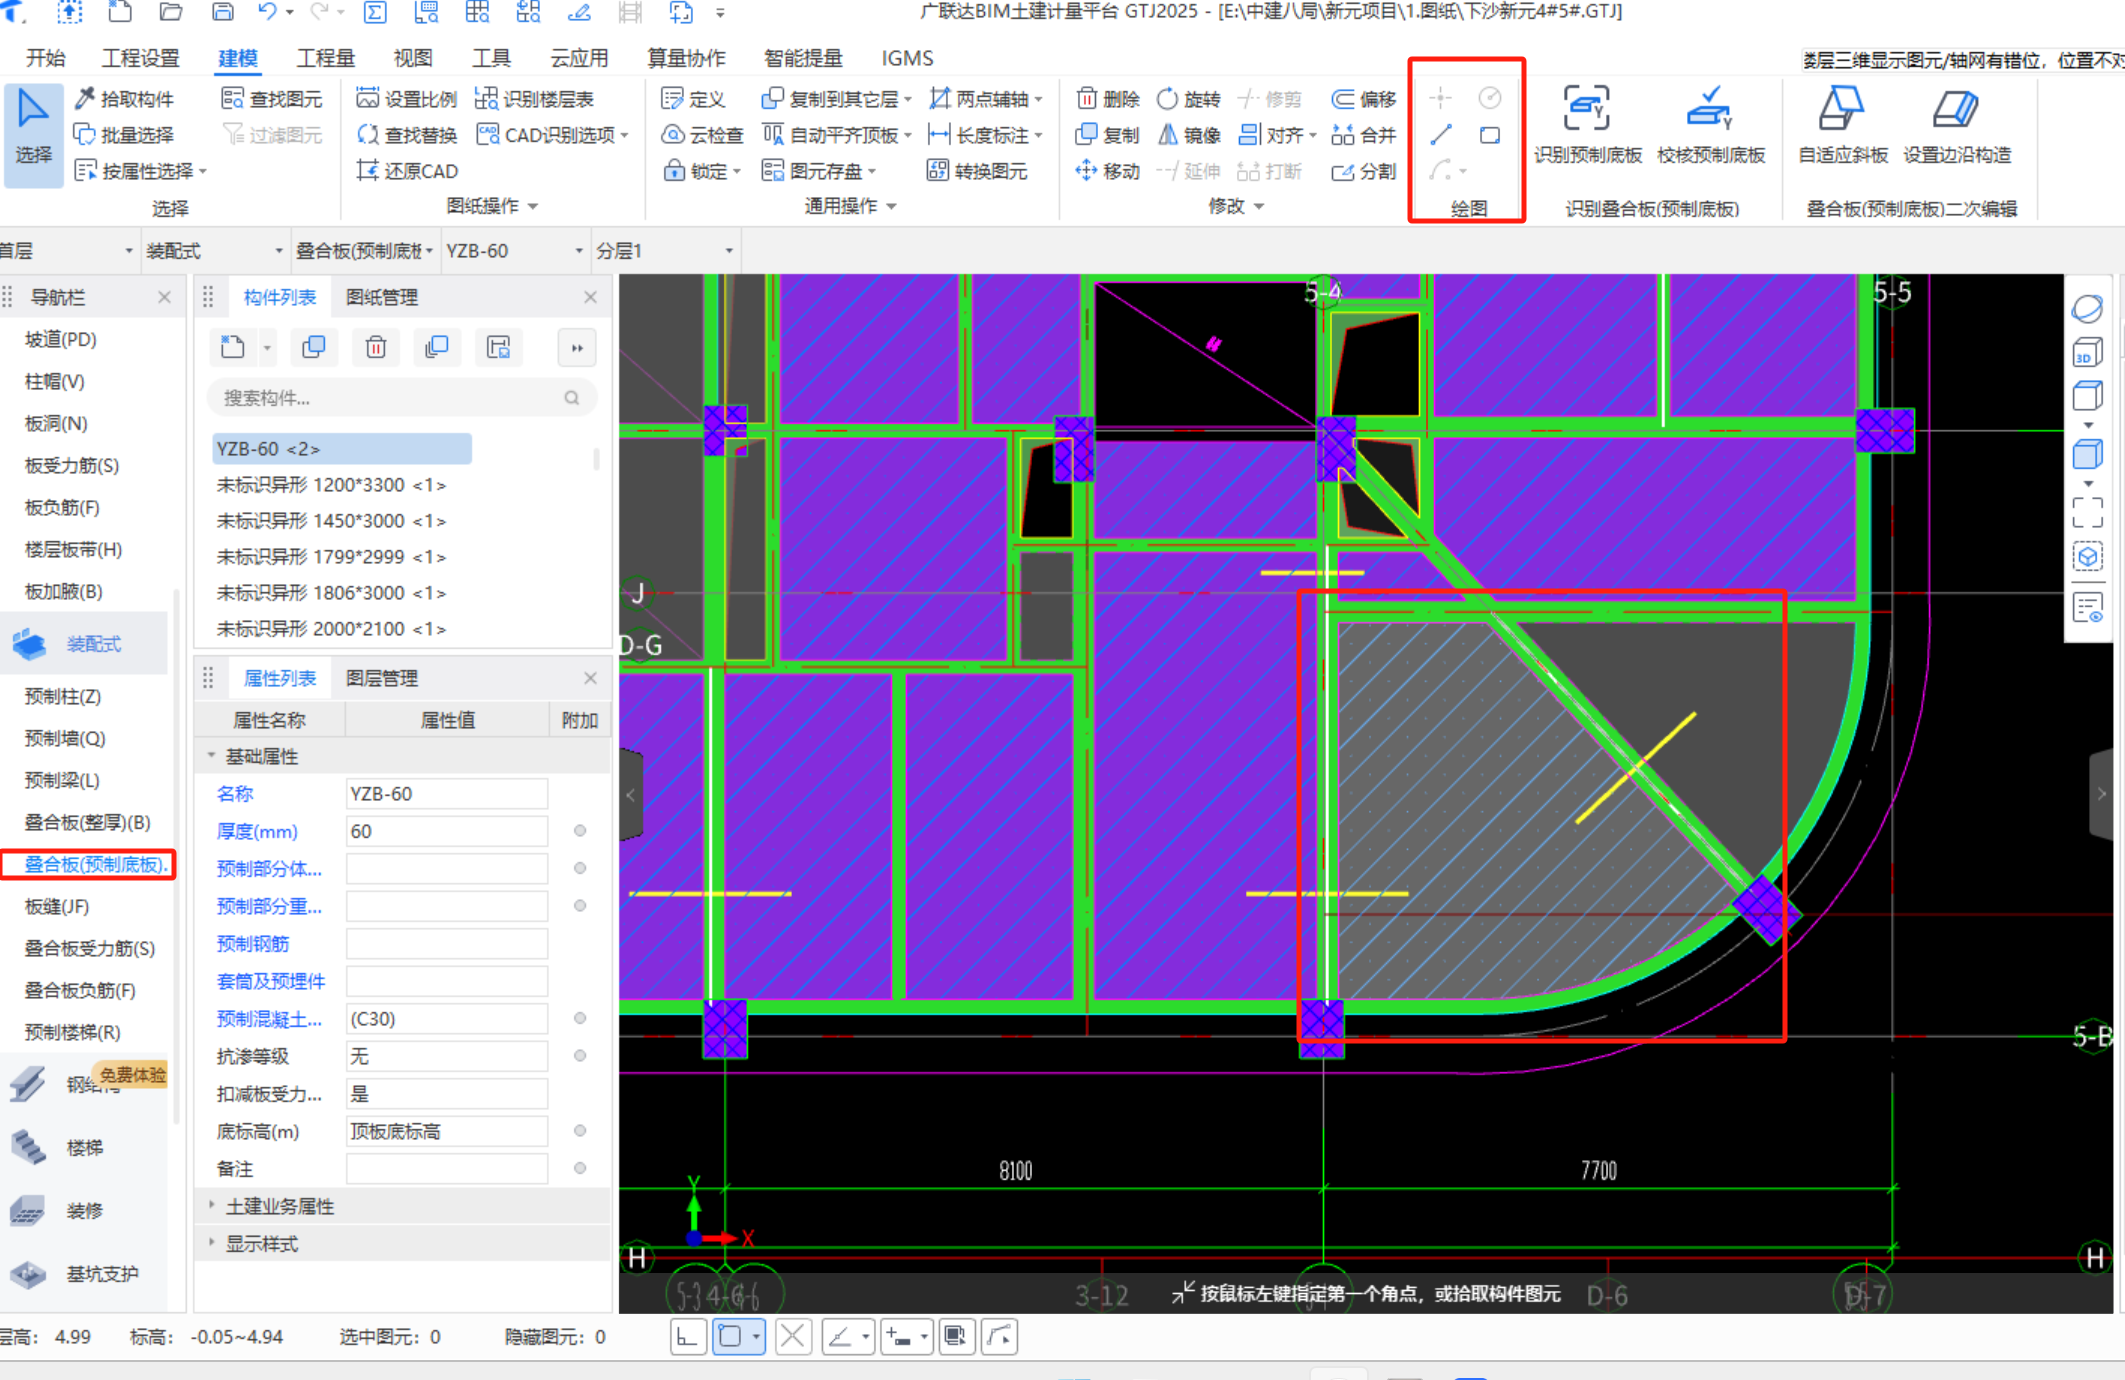Toggle 附加 circle for 预制混凝土 row

click(x=580, y=1018)
